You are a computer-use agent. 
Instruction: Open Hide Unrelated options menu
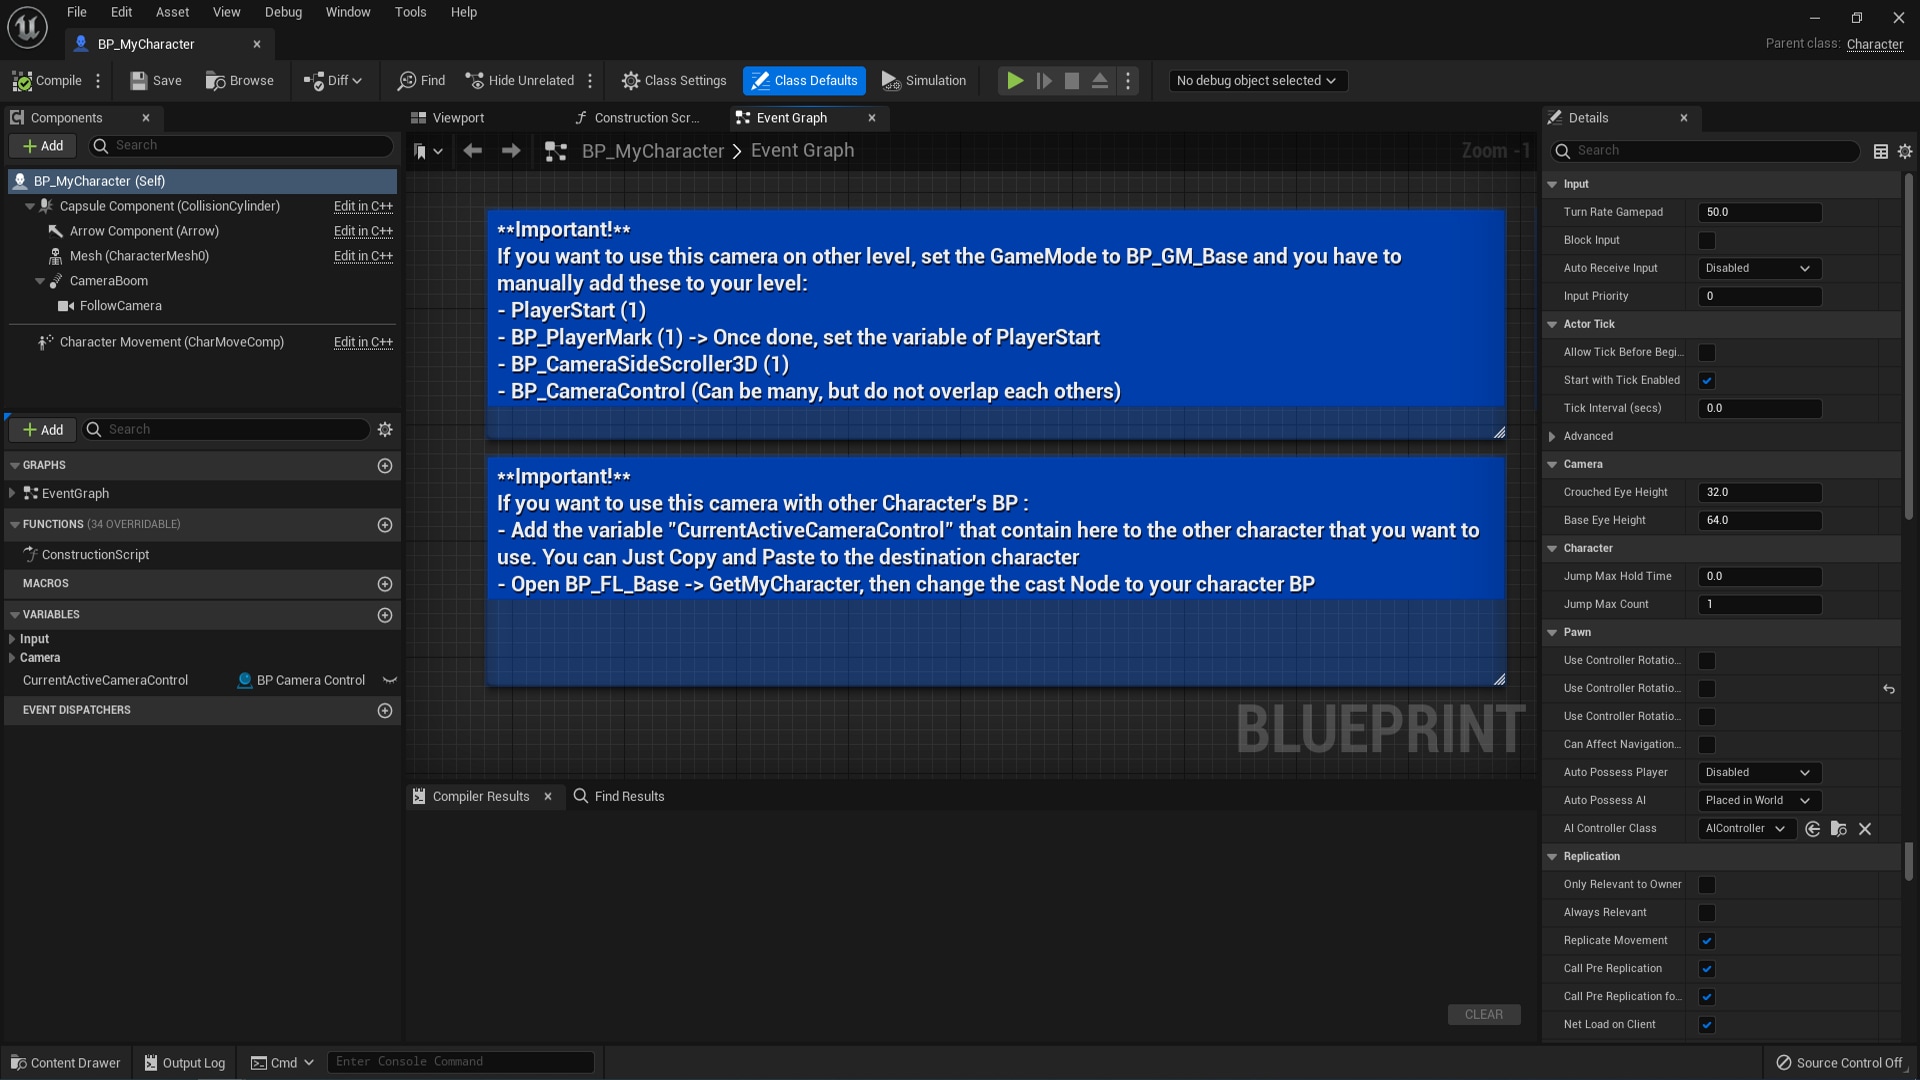[x=590, y=81]
